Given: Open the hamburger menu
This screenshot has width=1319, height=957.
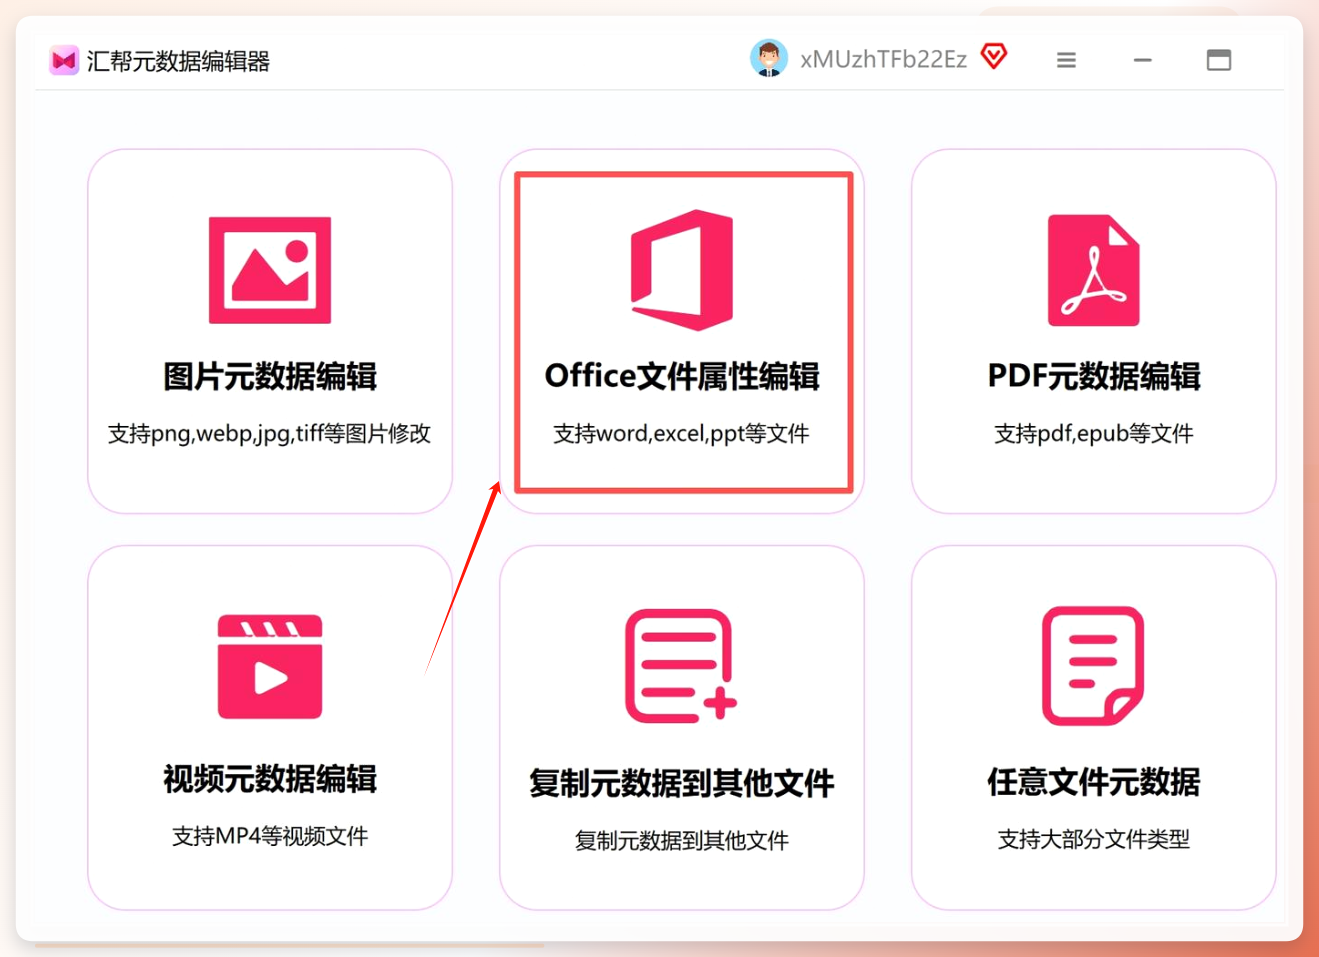Looking at the screenshot, I should 1067,60.
